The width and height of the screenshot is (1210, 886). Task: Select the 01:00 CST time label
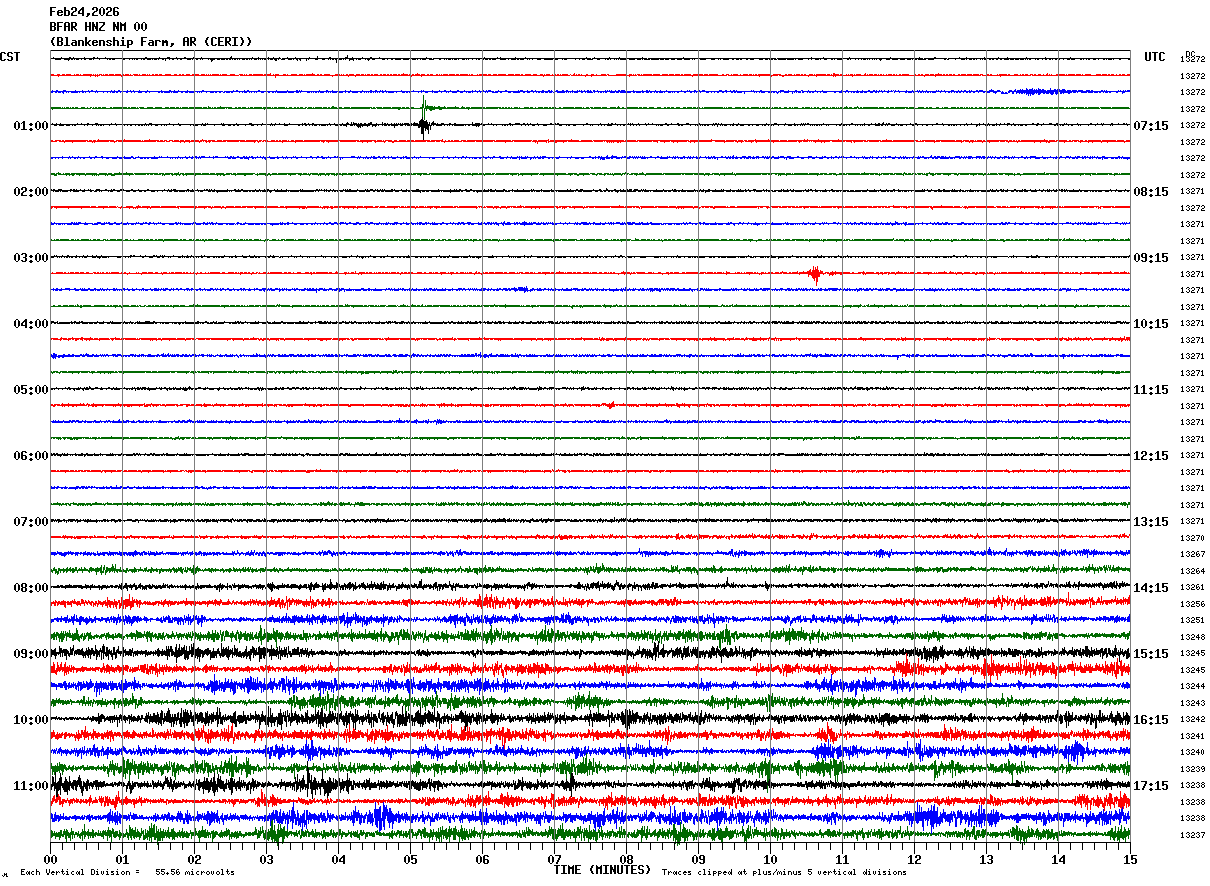[x=31, y=126]
